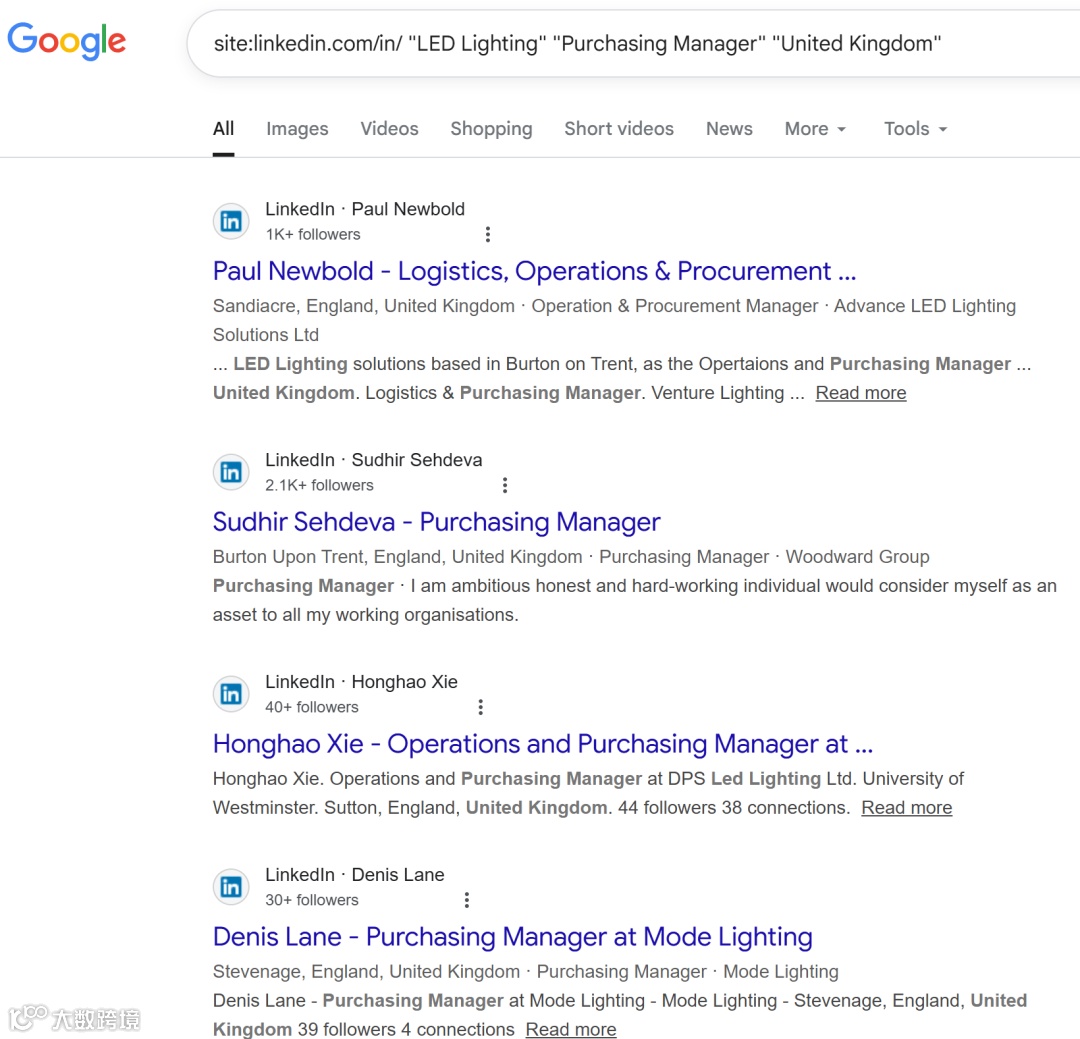Click Read more on Paul Newbold snippet
Viewport: 1080px width, 1039px height.
coord(860,393)
